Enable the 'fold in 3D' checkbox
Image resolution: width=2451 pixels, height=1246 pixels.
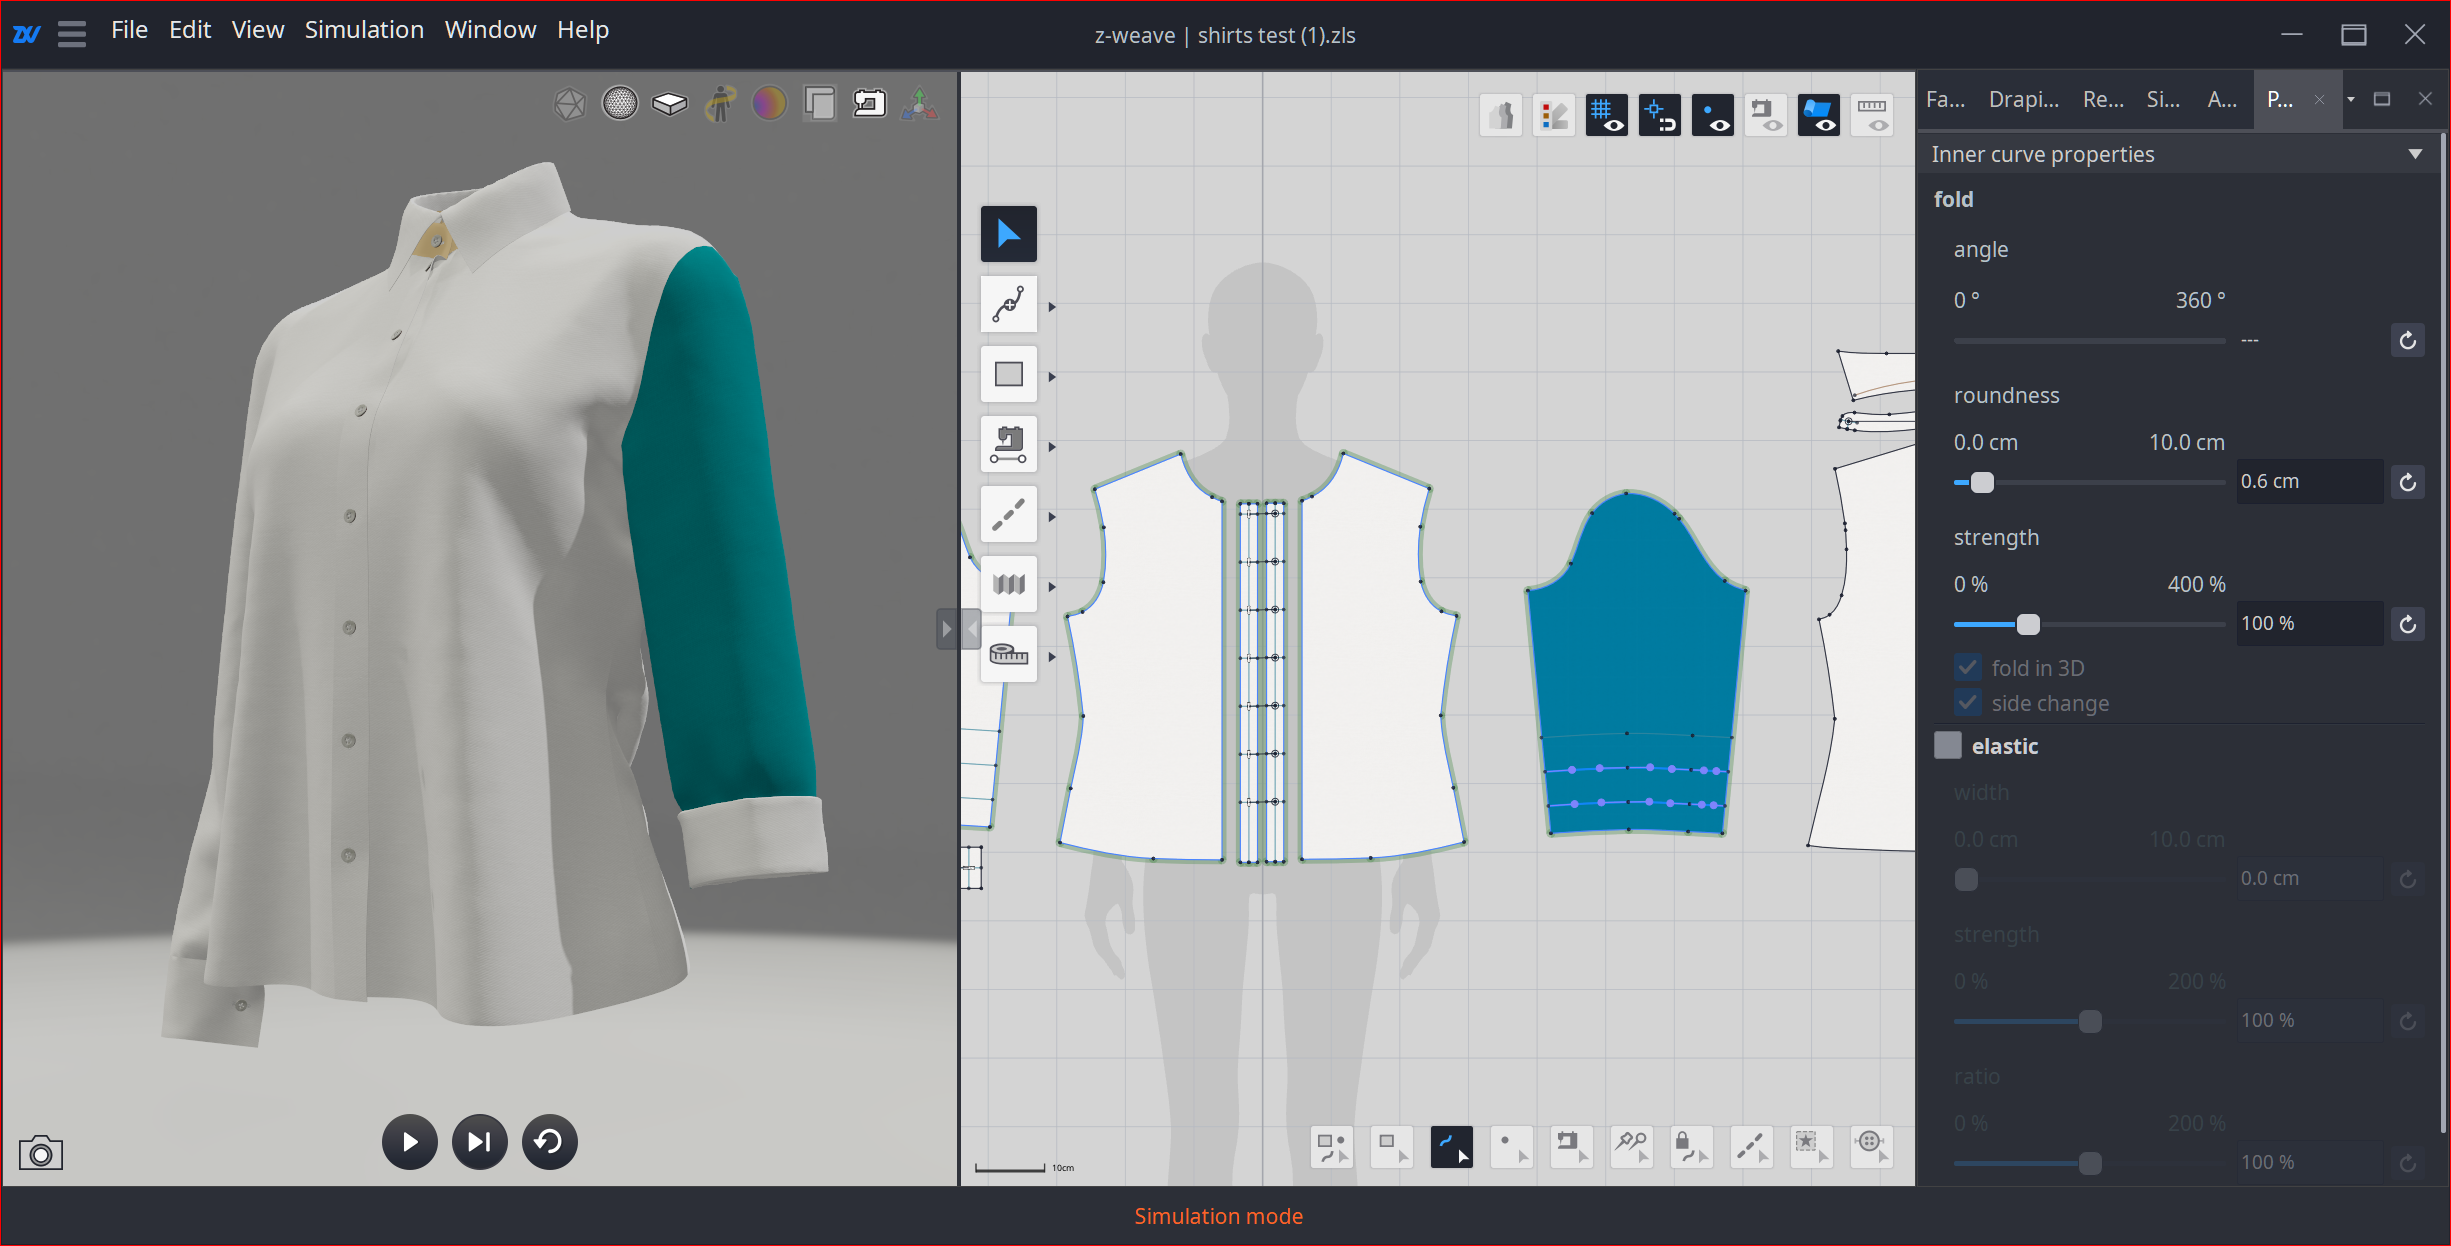(1967, 667)
